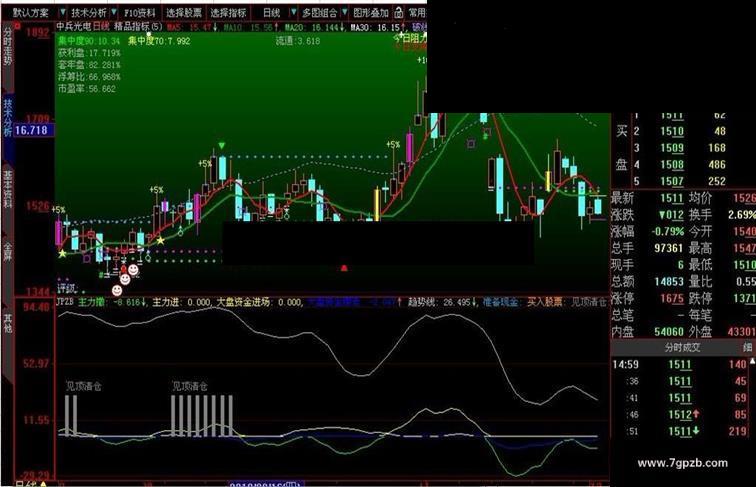Click the 内盘 54060 value

[x=668, y=332]
